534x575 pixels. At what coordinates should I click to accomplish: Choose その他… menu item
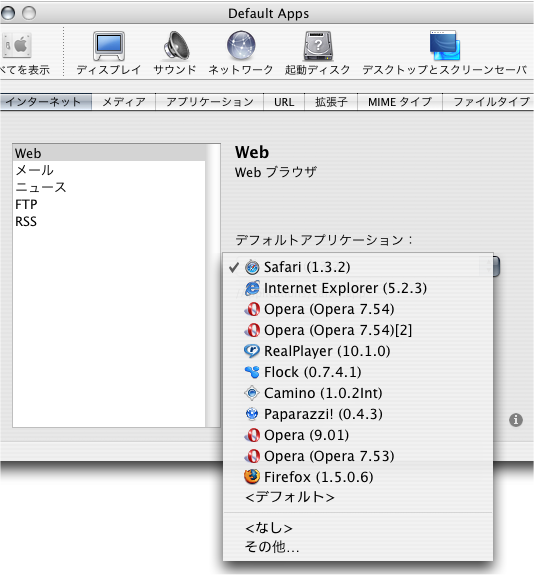coord(358,547)
